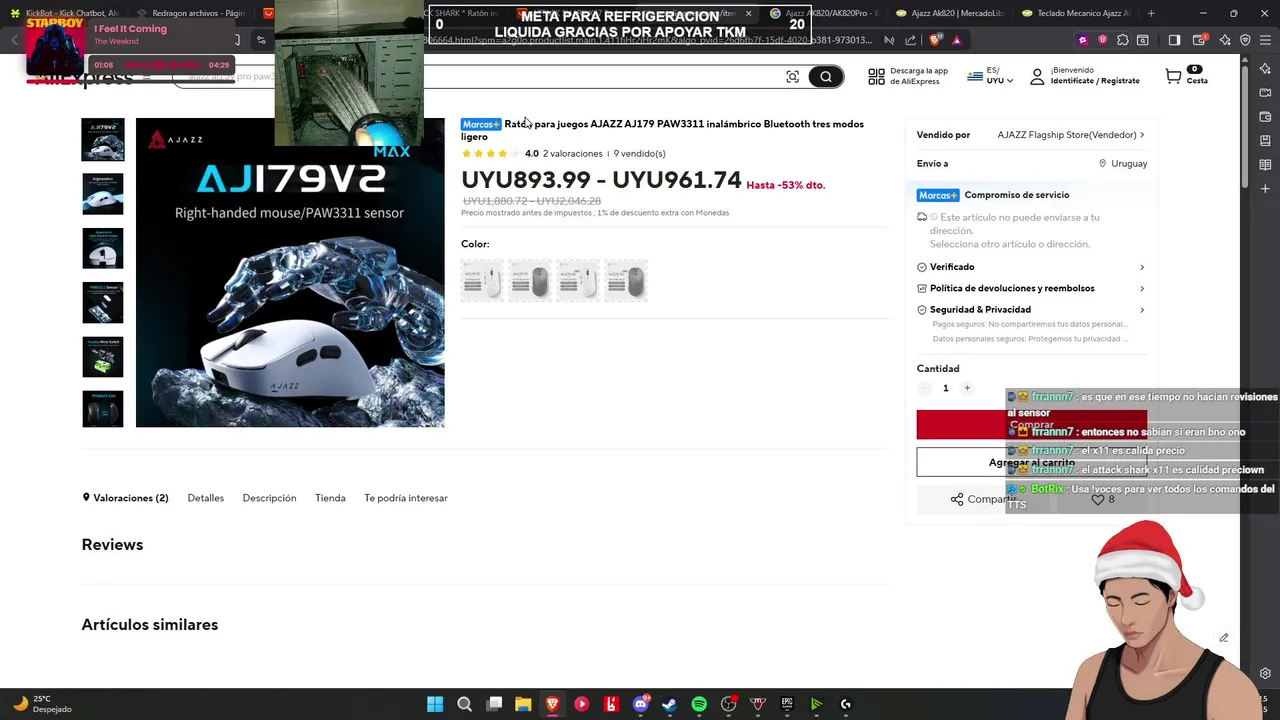The width and height of the screenshot is (1280, 720).
Task: Decrease quantity with minus button
Action: (x=925, y=388)
